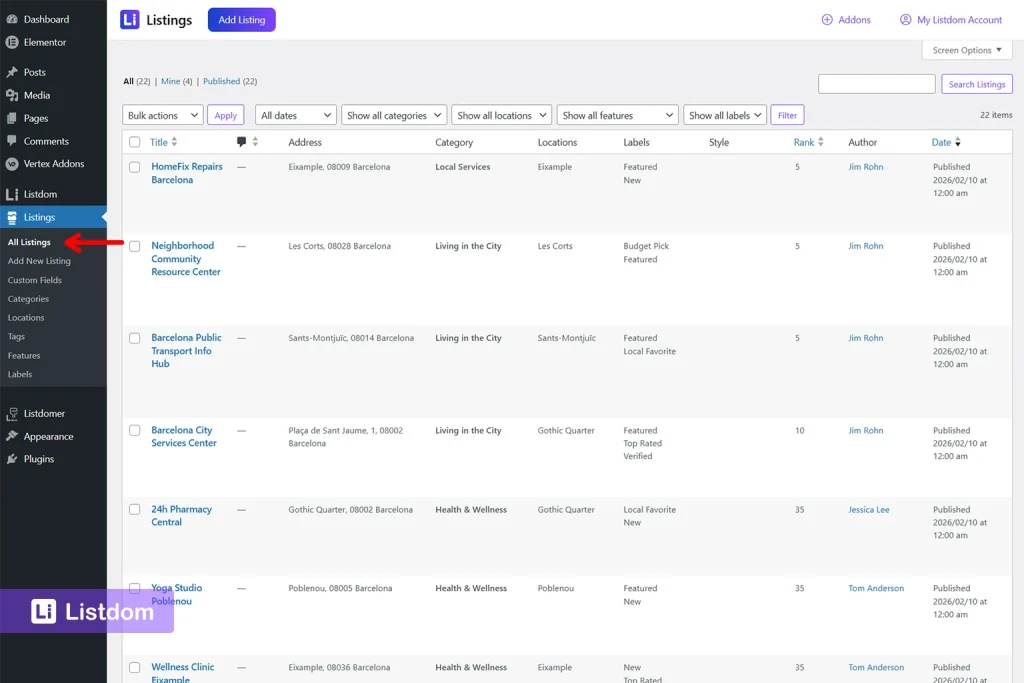Image resolution: width=1024 pixels, height=683 pixels.
Task: Open the Vertex Addons icon
Action: pos(12,164)
